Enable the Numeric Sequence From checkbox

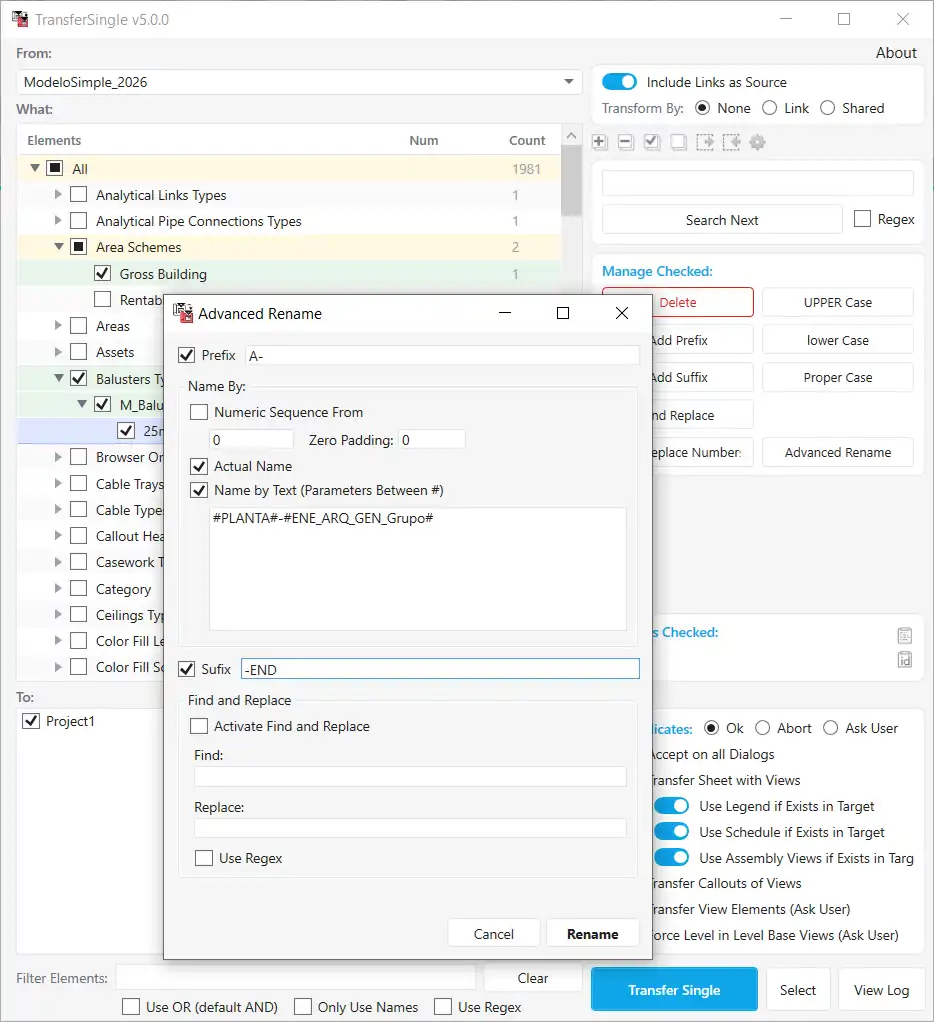tap(199, 412)
